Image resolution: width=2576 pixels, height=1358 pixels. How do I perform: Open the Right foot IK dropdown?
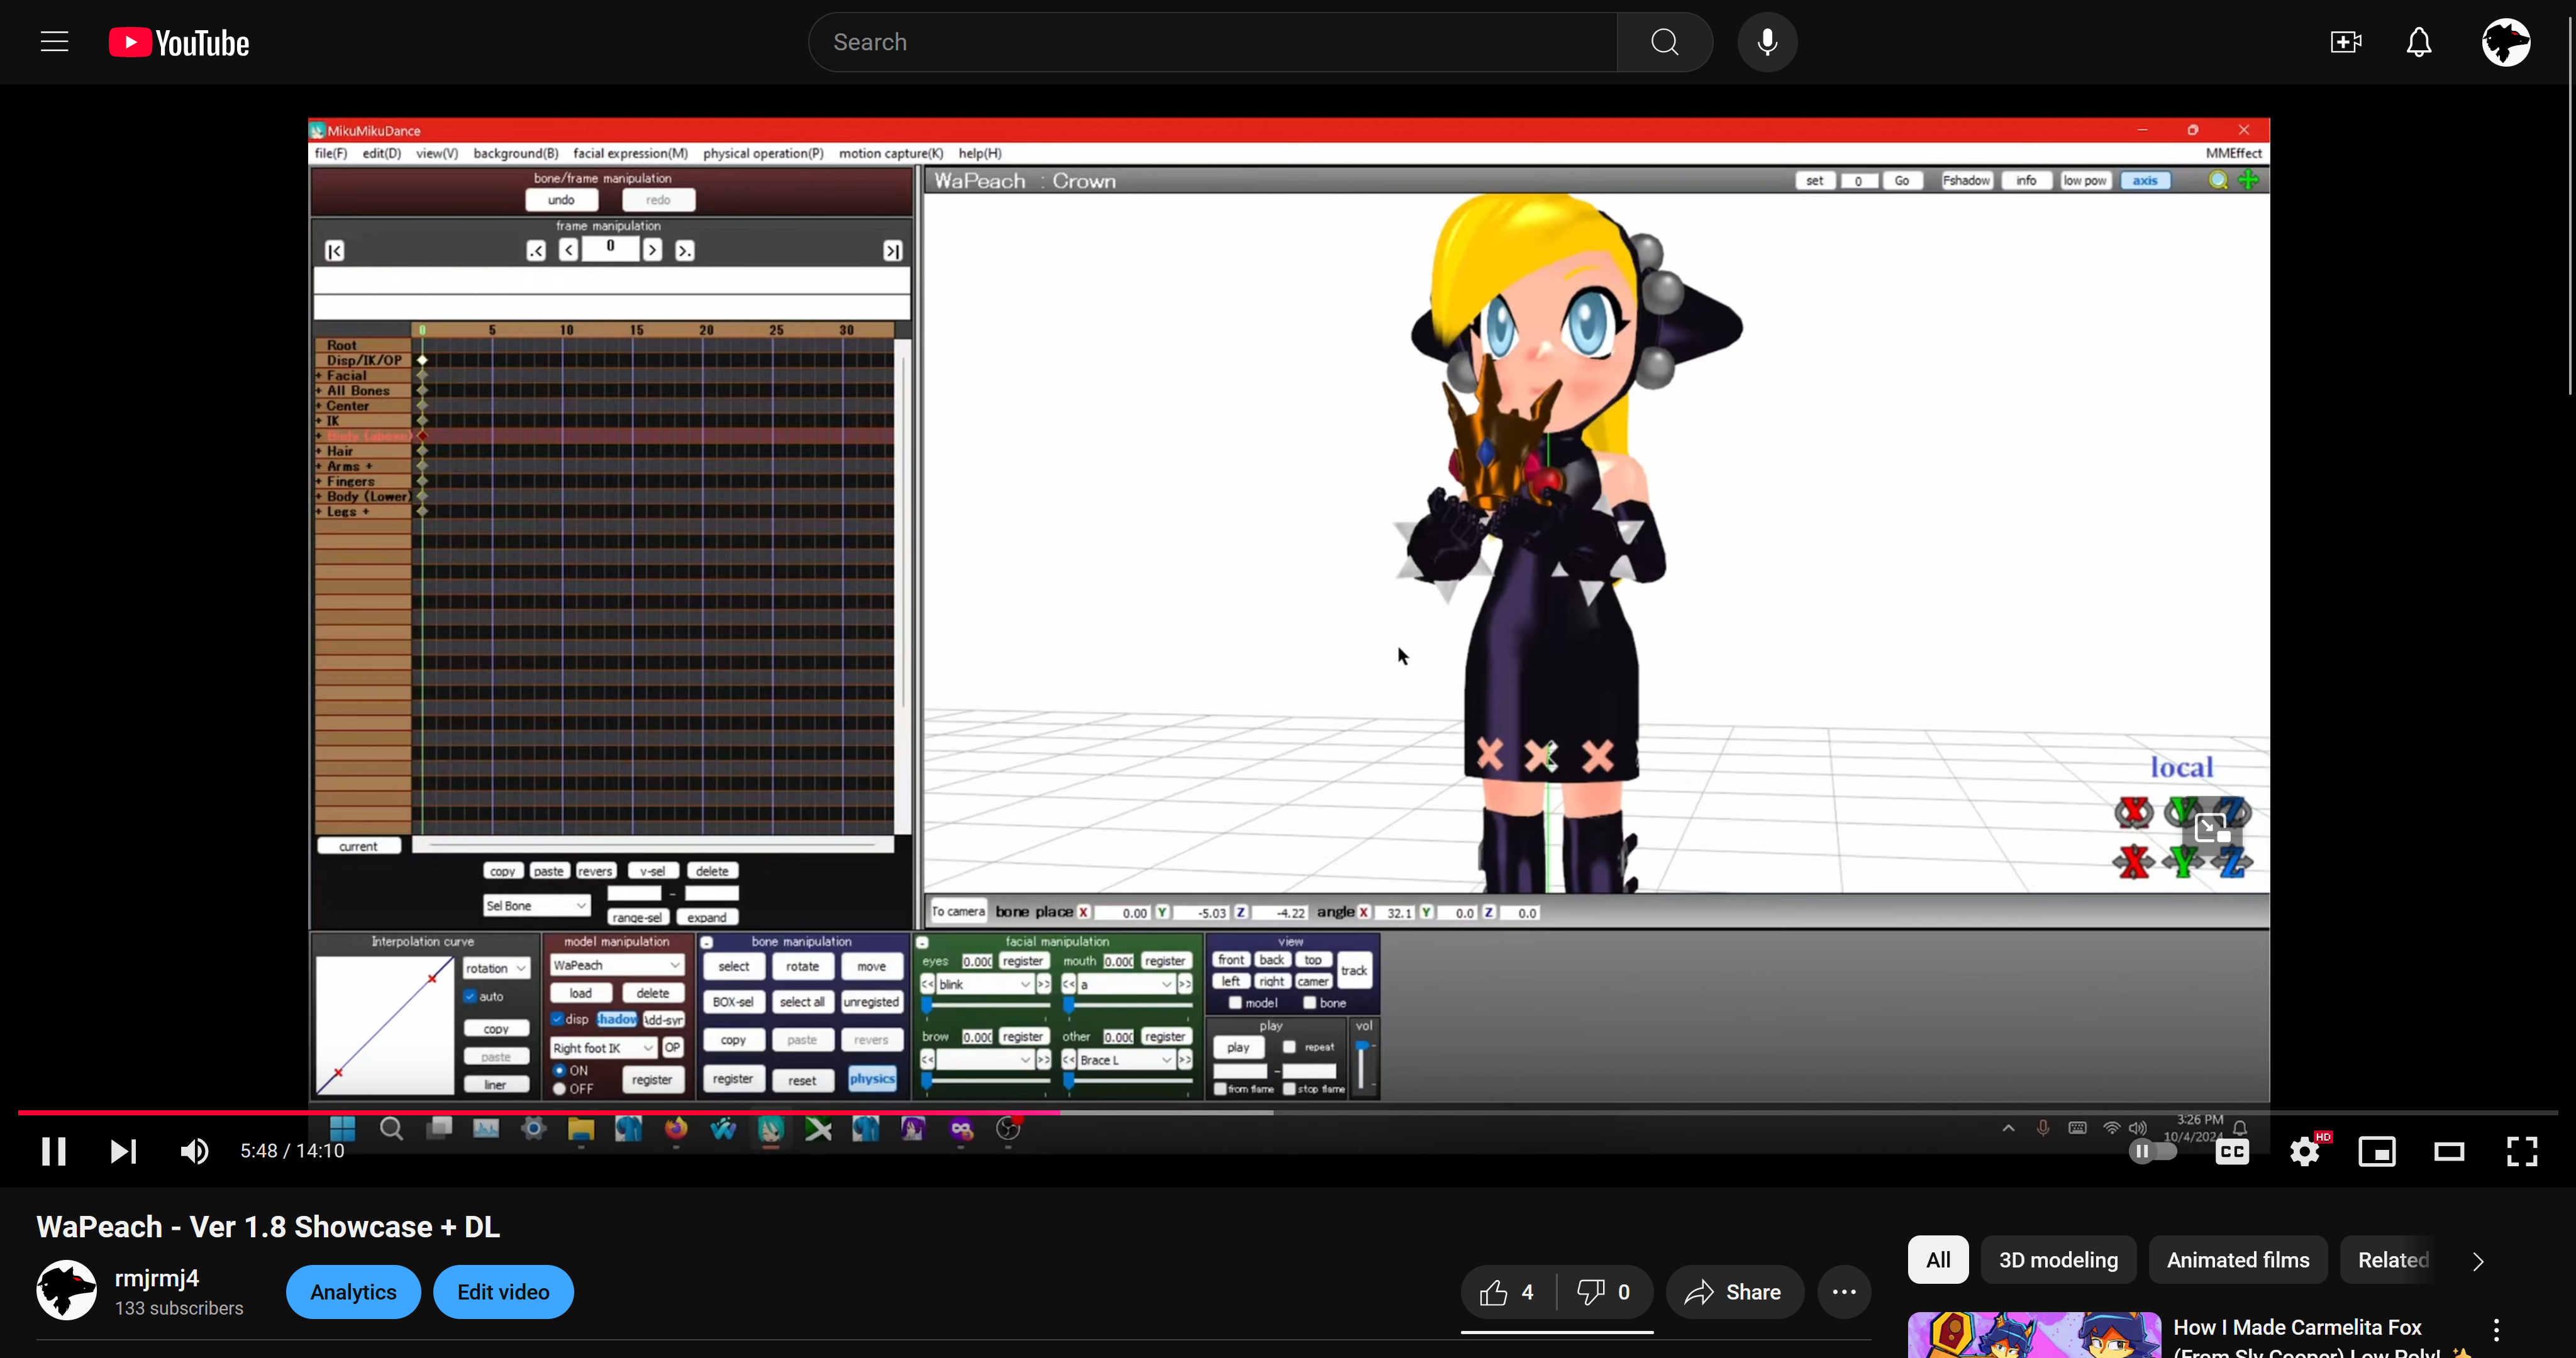[603, 1048]
